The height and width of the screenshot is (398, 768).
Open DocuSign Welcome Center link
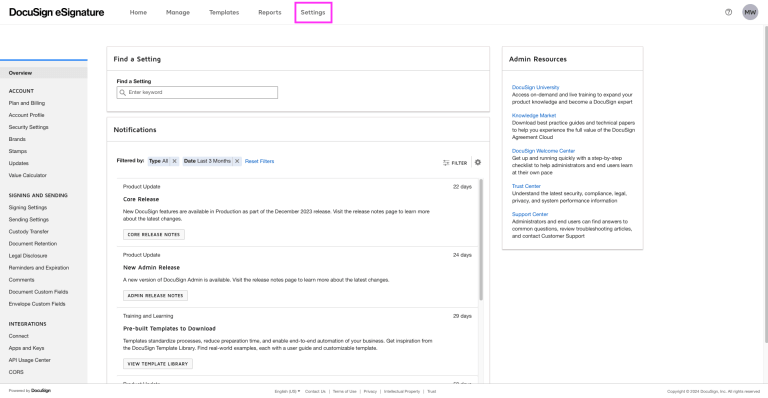pyautogui.click(x=543, y=151)
